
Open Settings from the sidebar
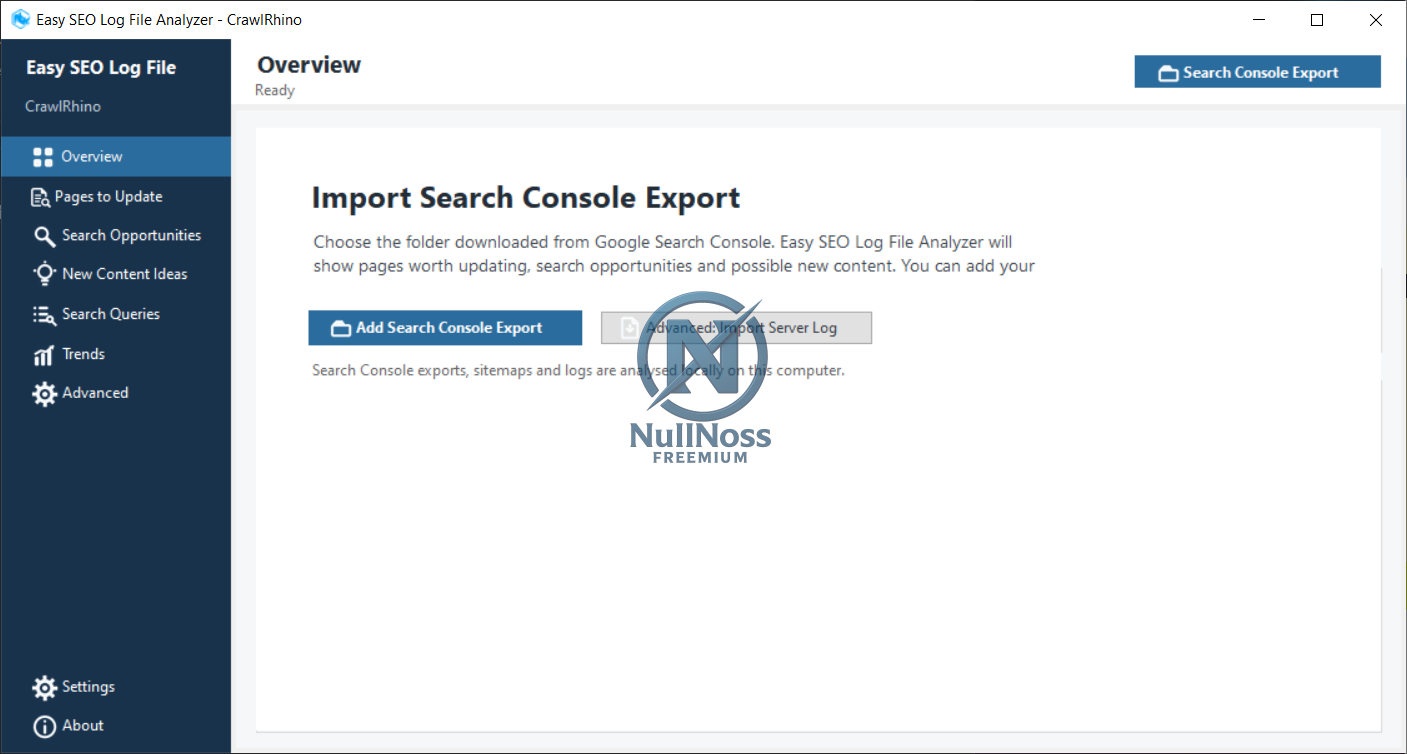point(115,687)
